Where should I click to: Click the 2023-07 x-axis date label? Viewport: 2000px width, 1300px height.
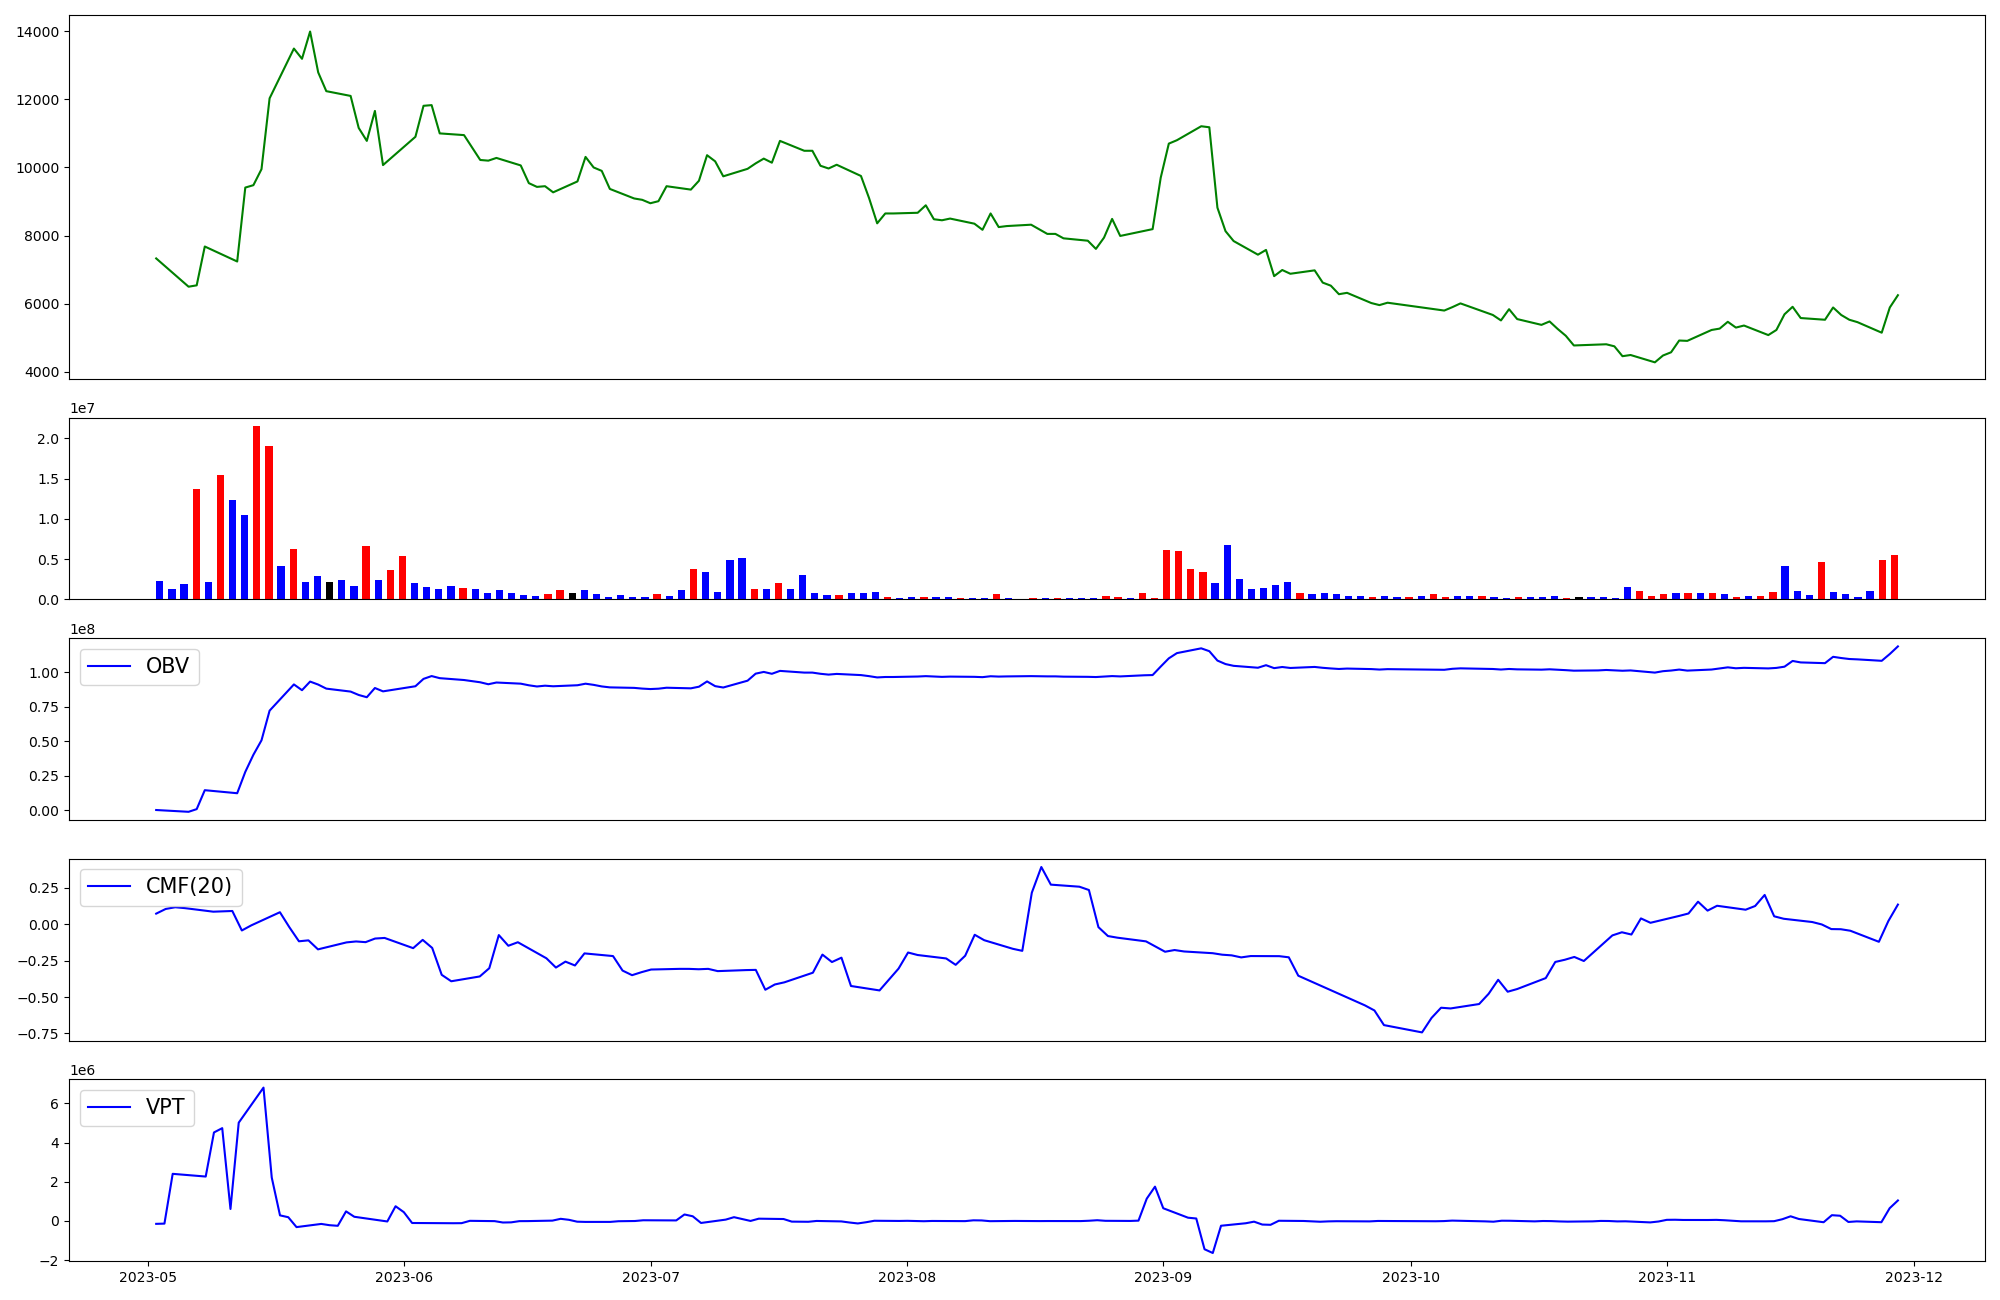coord(651,1277)
